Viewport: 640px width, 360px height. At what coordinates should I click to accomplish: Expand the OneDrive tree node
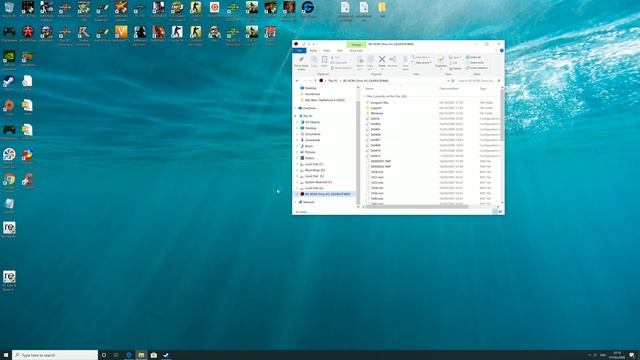point(296,108)
